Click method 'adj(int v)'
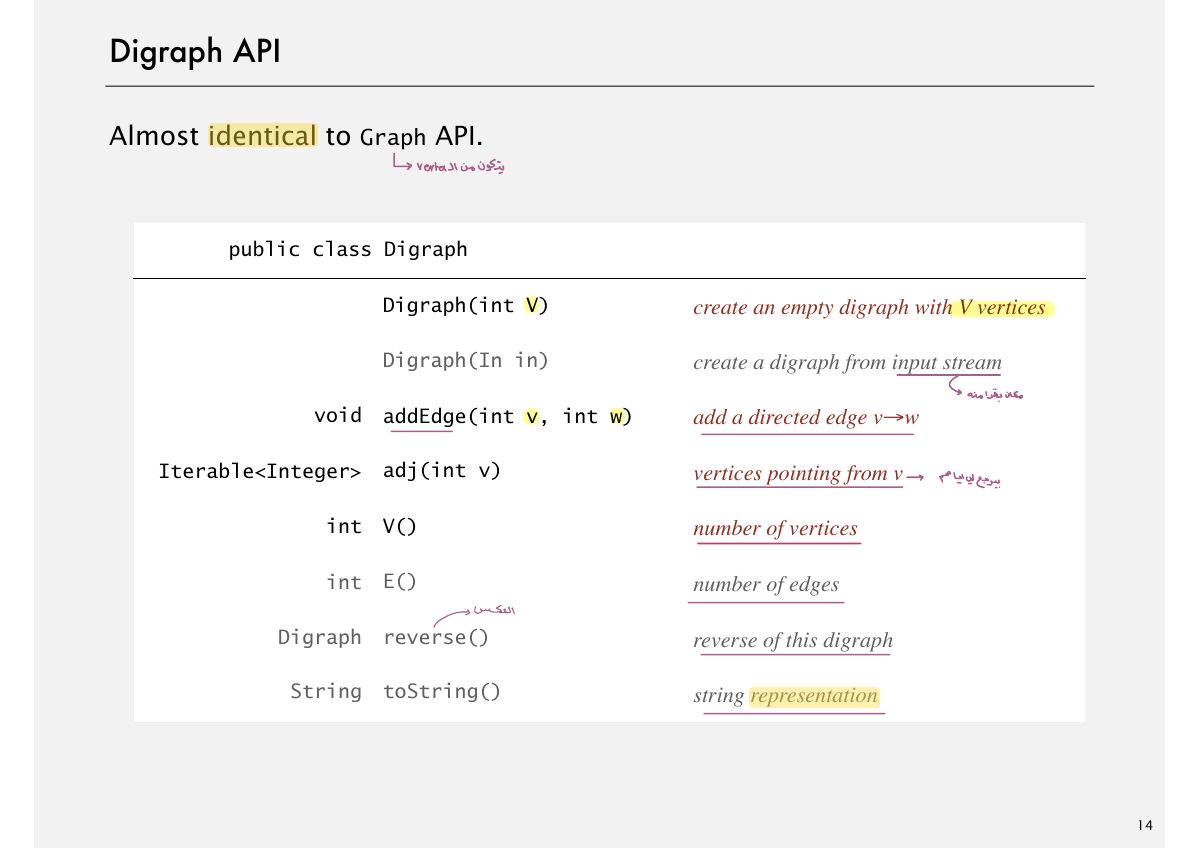Screen dimensions: 1200x849 [x=442, y=471]
